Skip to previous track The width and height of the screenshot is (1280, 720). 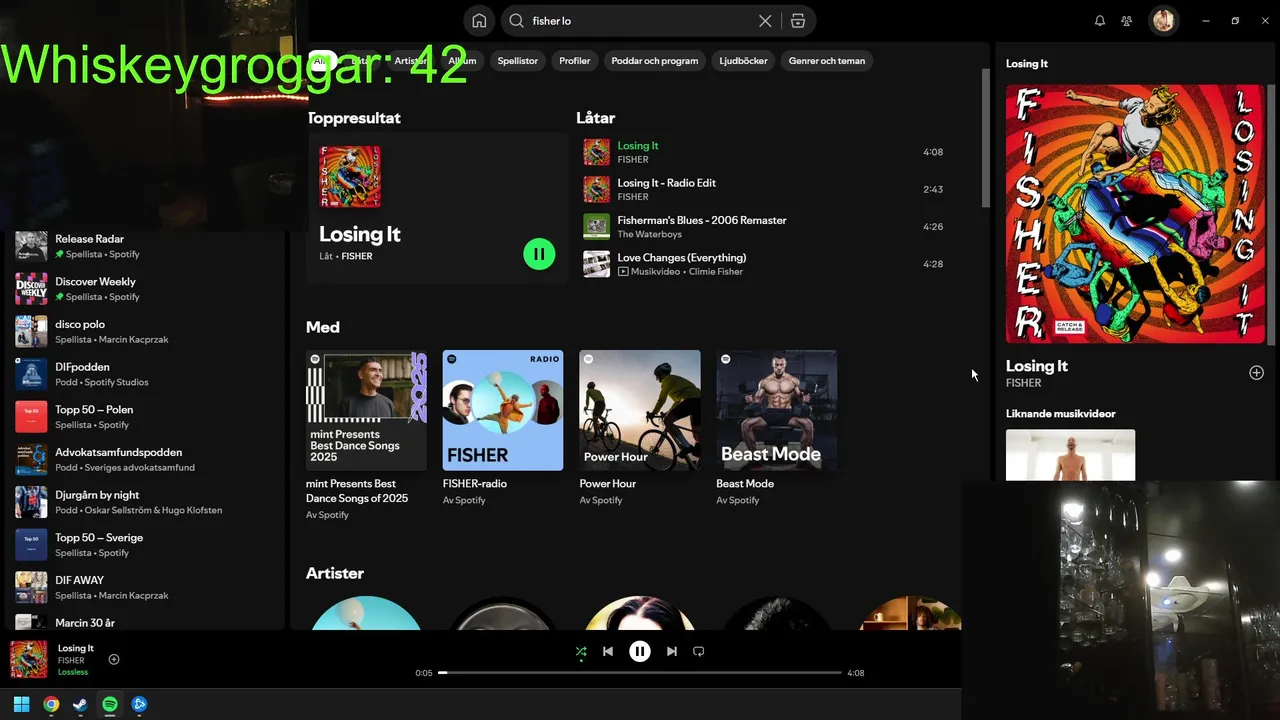point(608,651)
